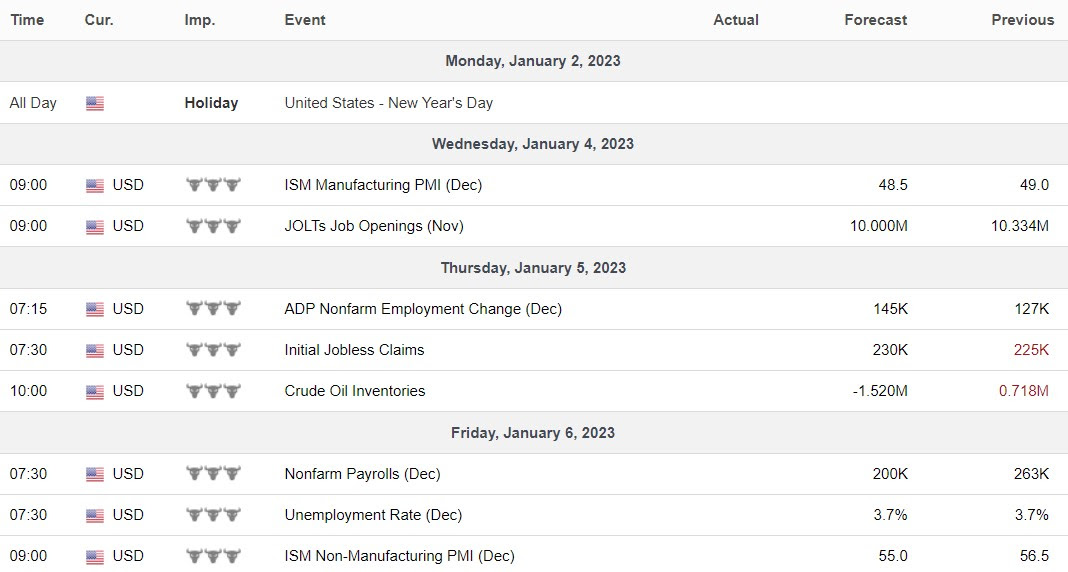Click the US flag in Unemployment Rate row
This screenshot has height=572, width=1068.
[95, 515]
